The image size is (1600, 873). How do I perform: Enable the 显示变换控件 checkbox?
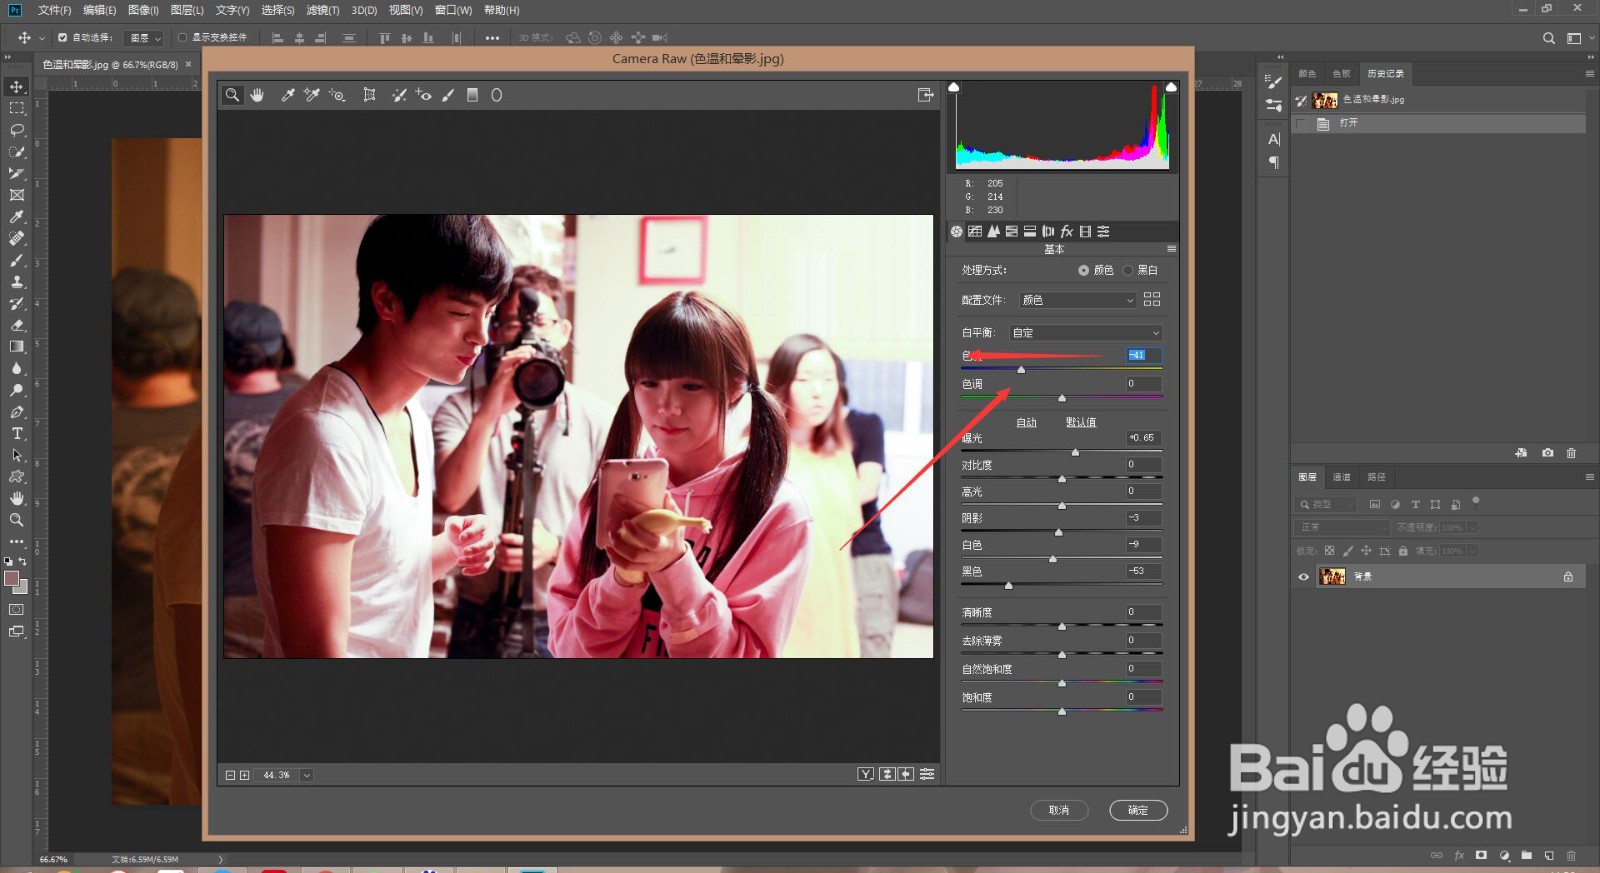pos(182,38)
